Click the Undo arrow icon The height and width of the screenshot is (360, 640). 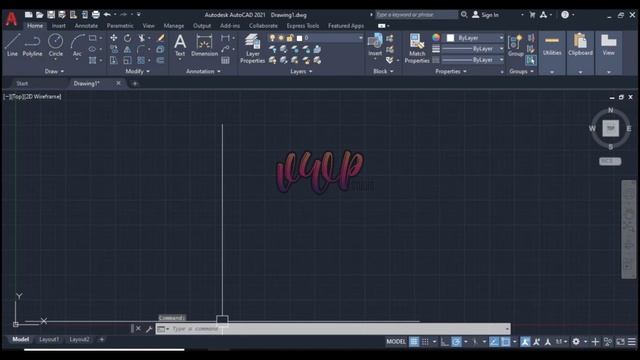coord(107,15)
